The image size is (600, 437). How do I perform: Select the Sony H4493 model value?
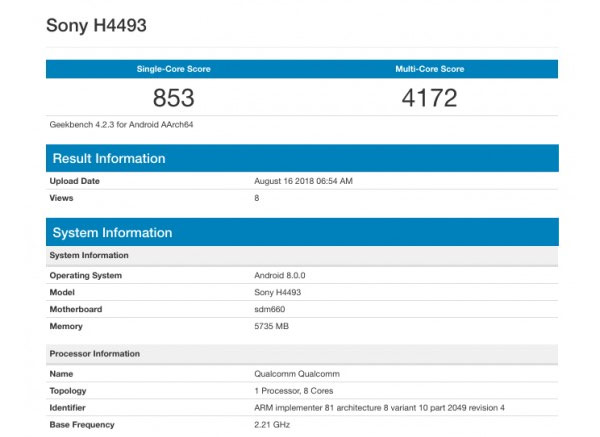277,292
